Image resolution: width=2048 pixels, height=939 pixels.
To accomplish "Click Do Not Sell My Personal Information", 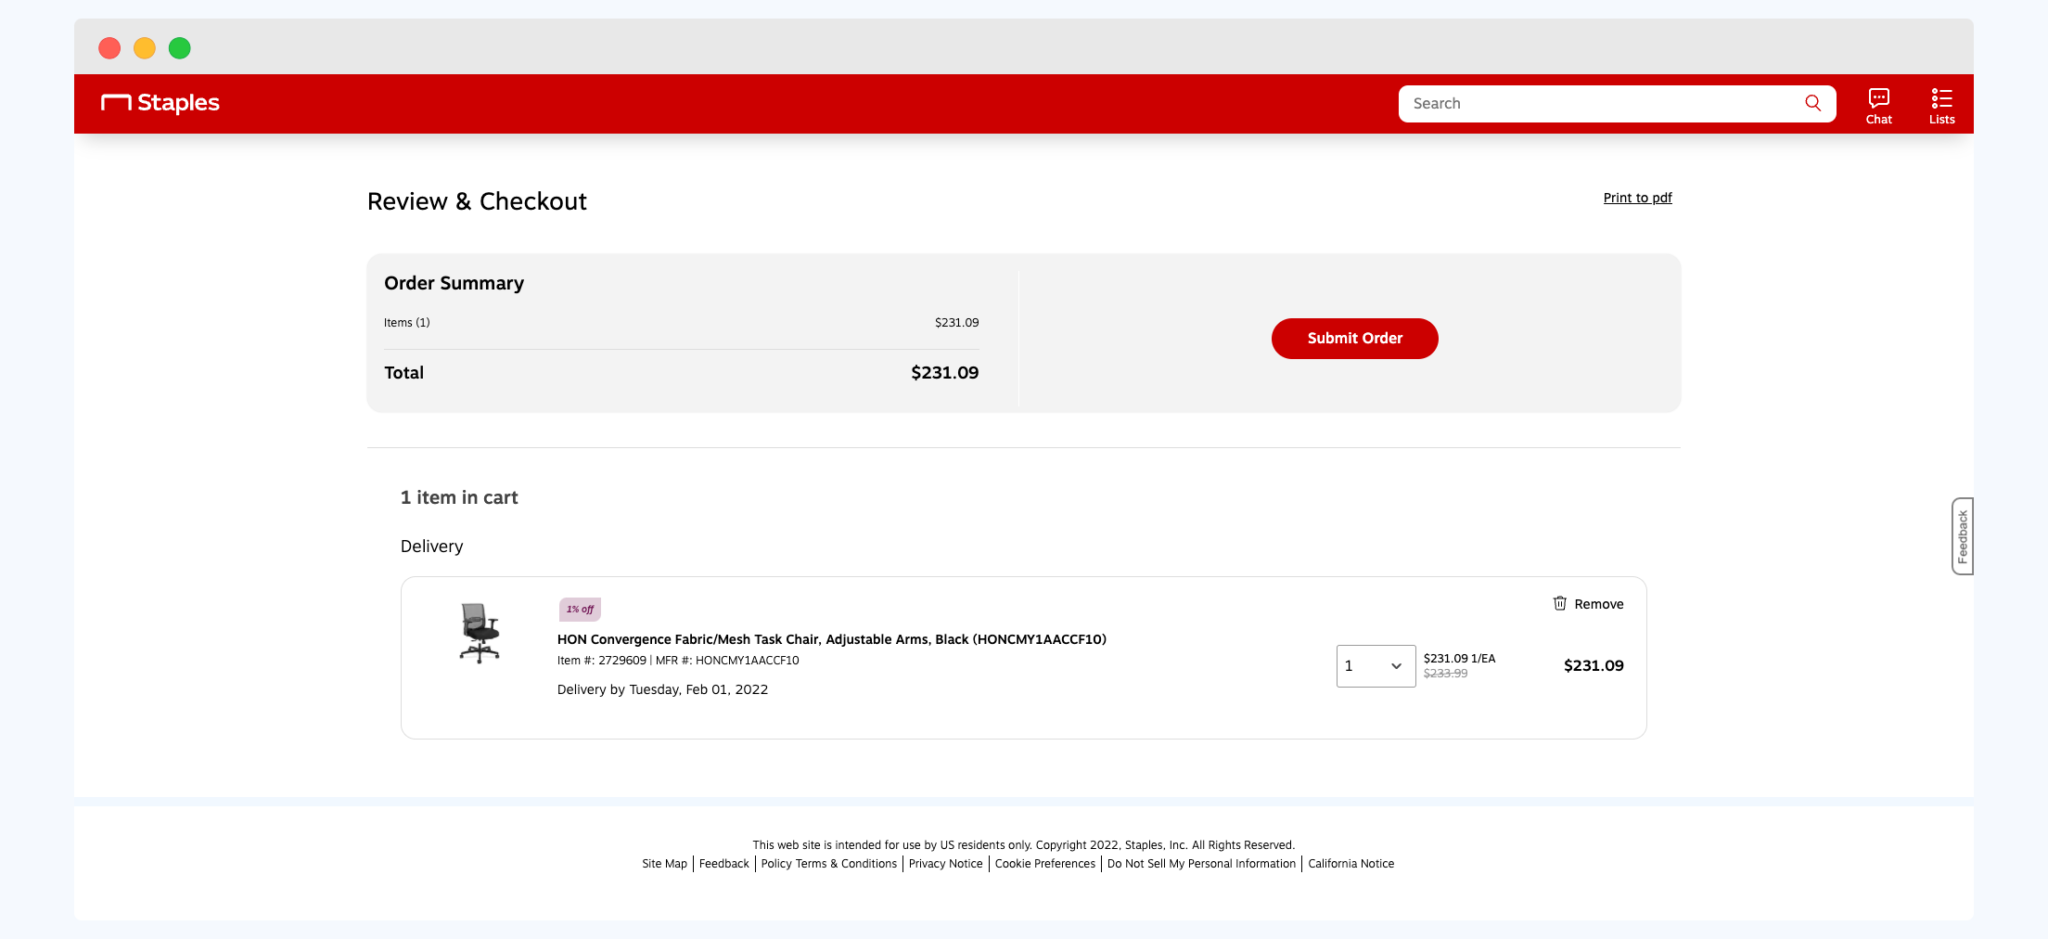I will pos(1201,863).
